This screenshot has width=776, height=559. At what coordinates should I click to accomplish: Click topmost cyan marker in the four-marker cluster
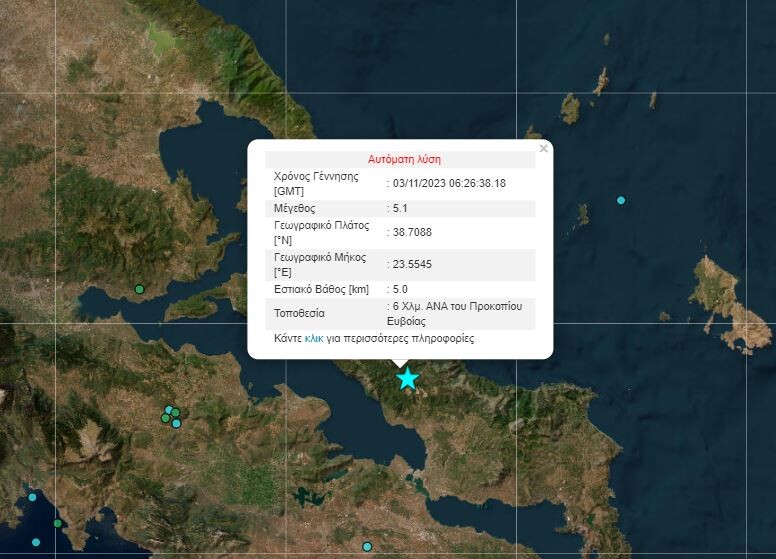point(168,409)
